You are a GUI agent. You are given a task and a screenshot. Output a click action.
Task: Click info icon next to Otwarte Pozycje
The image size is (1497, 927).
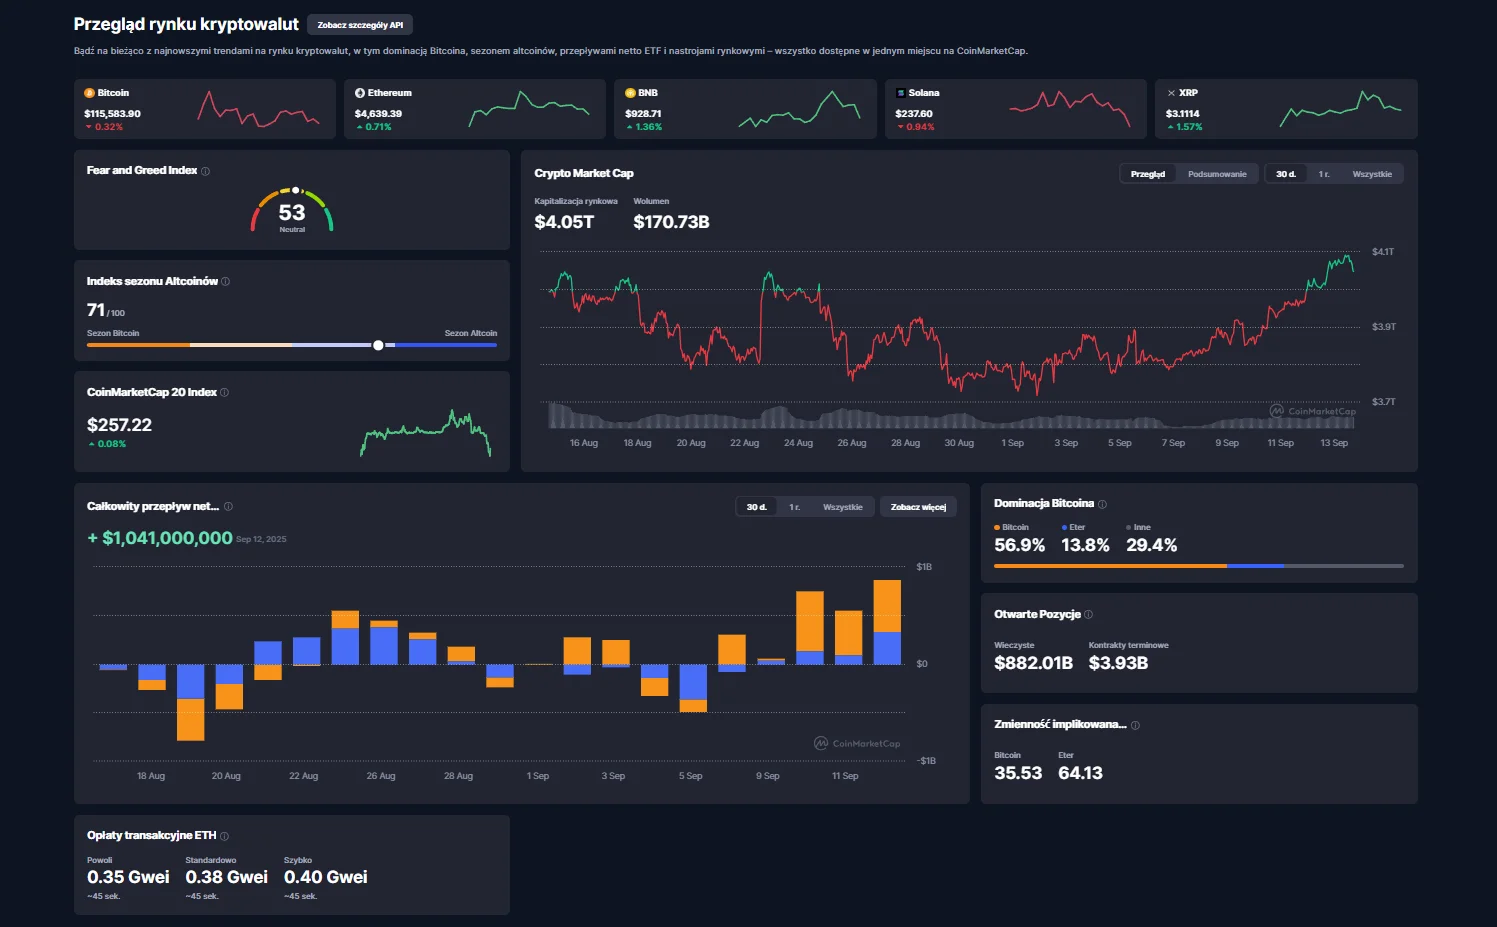[x=1089, y=615]
